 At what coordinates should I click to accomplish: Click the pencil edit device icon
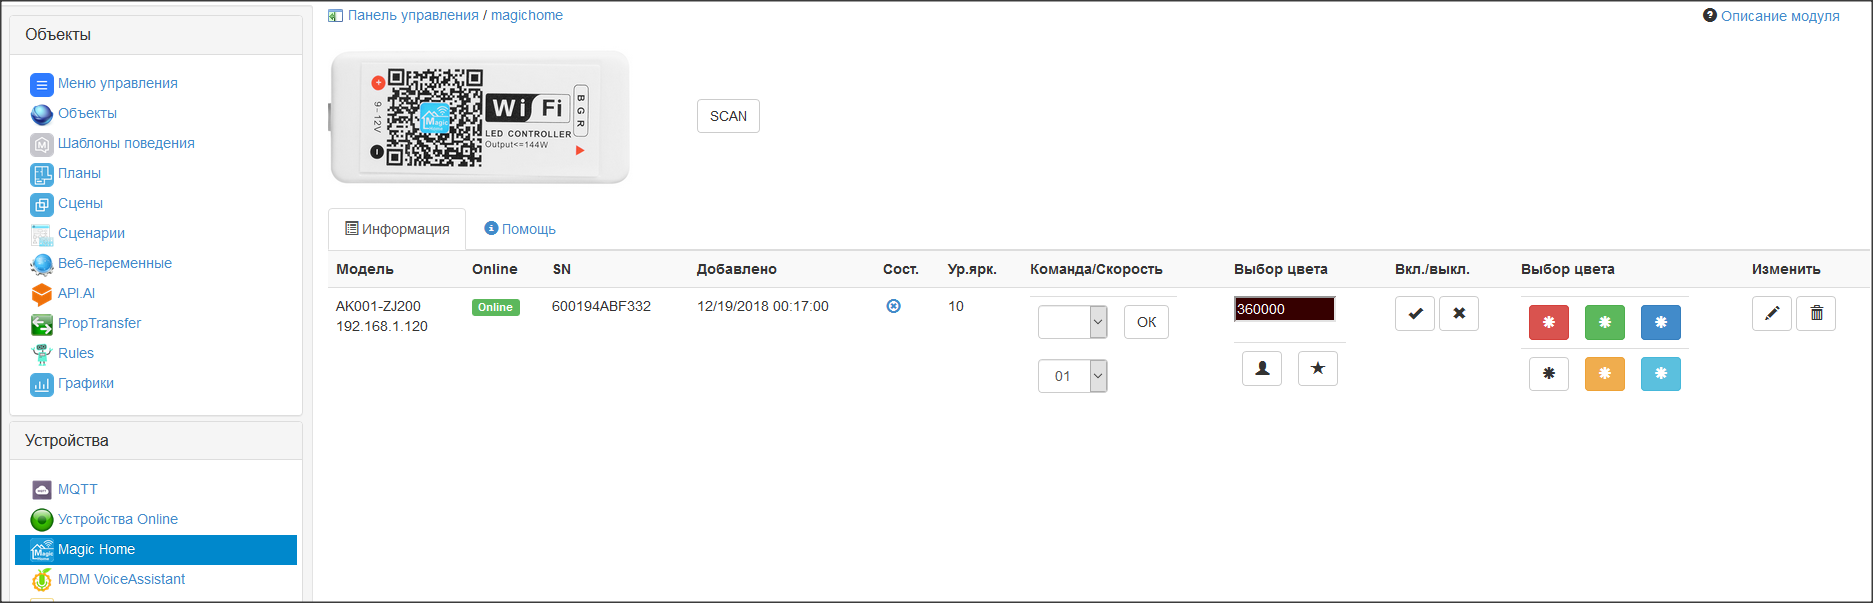1771,314
